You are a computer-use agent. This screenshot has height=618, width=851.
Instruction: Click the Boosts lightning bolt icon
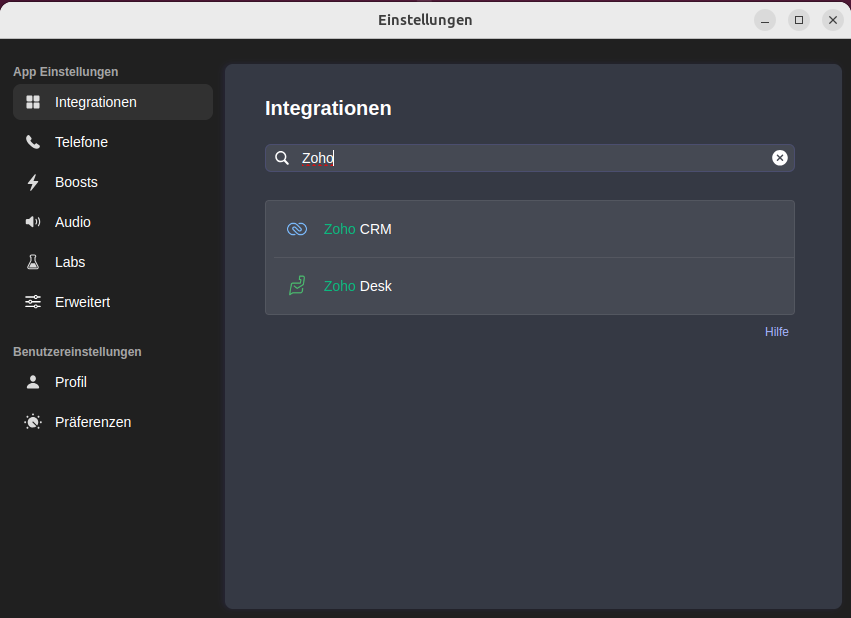coord(33,182)
